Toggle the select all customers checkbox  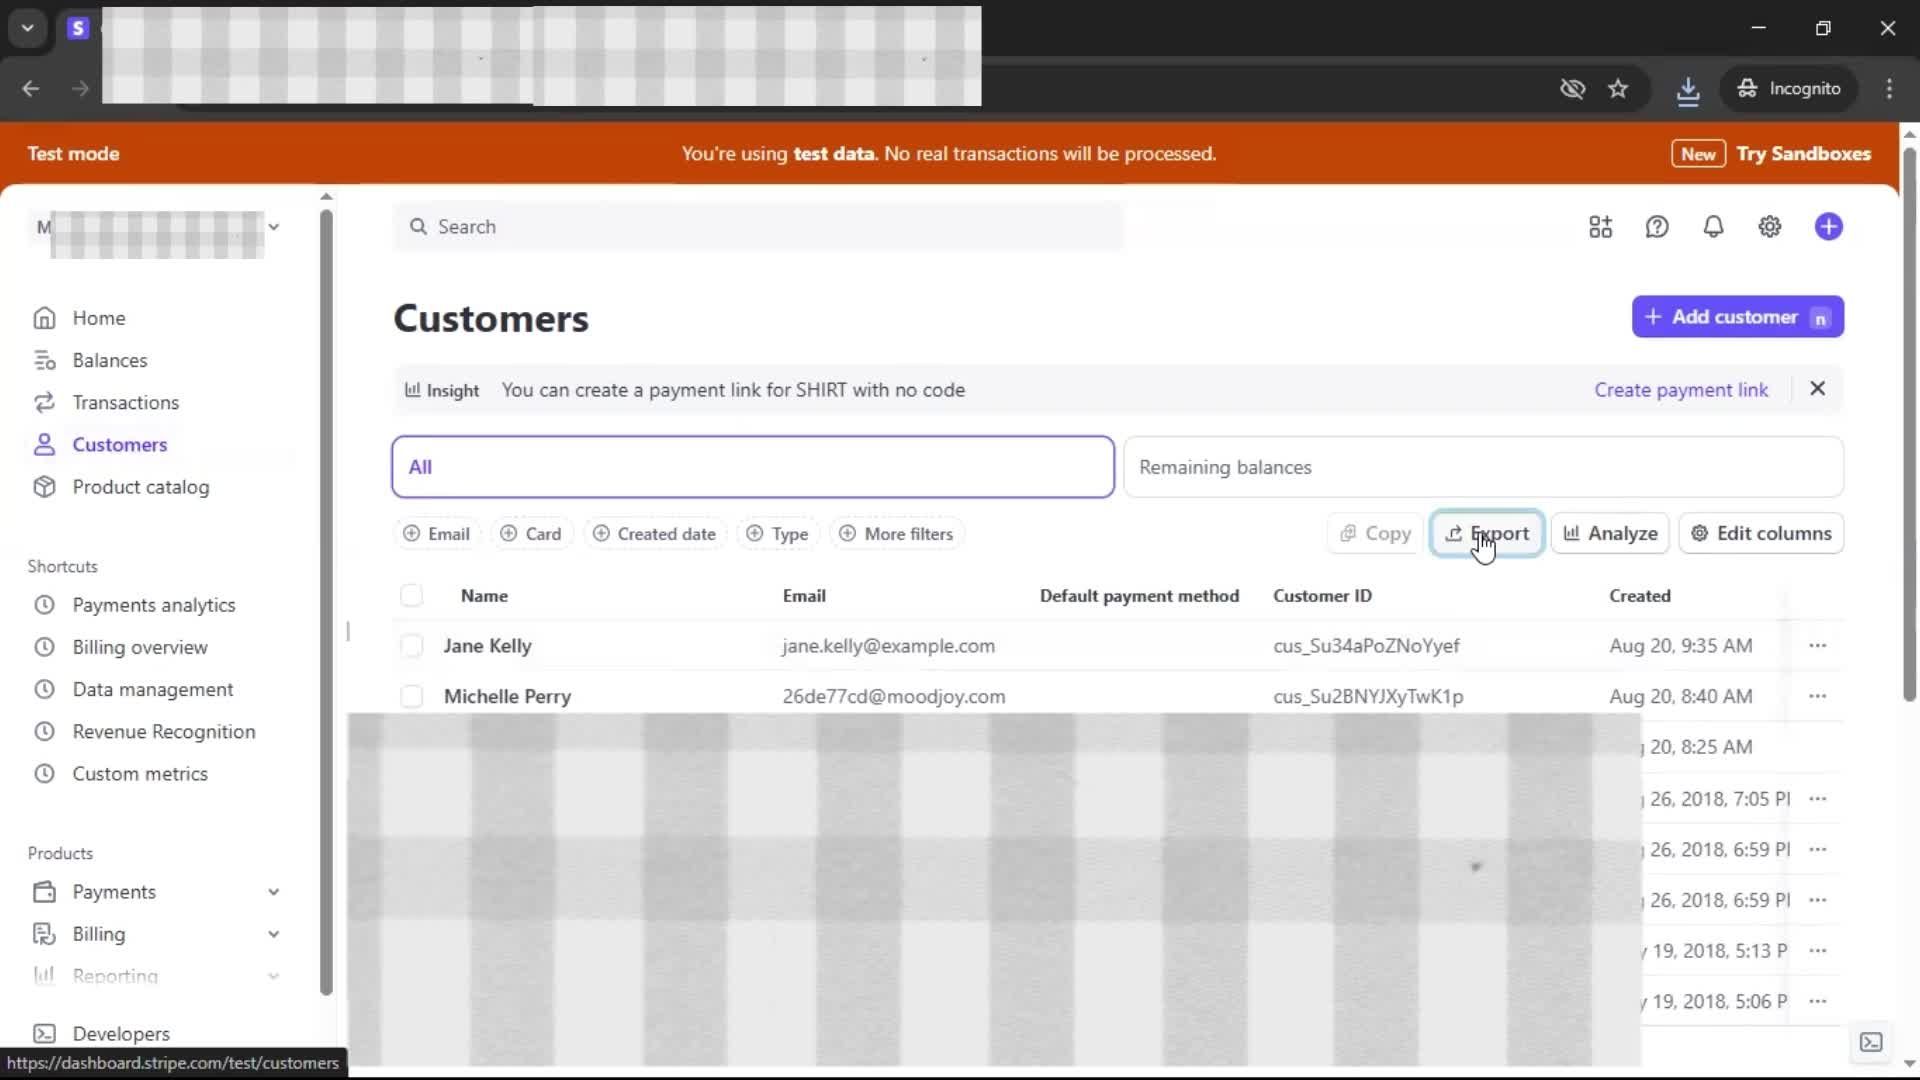click(x=411, y=596)
